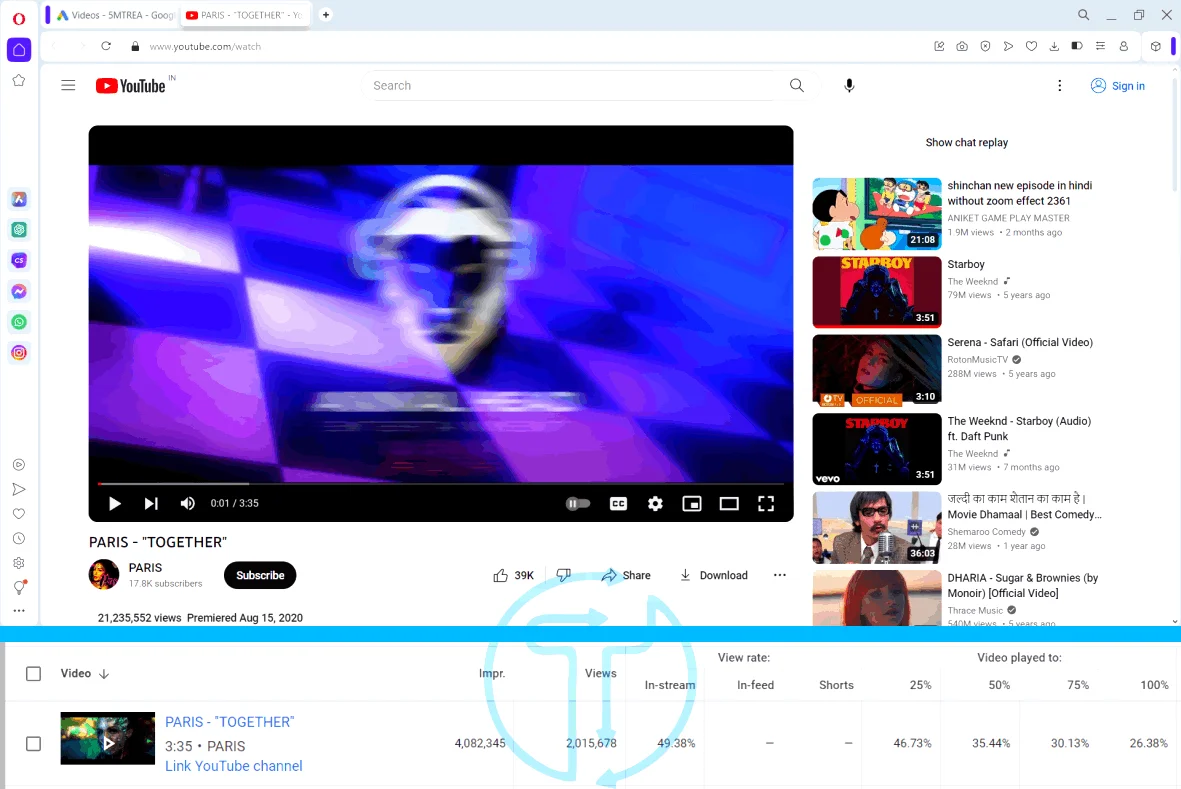1181x789 pixels.
Task: Like the video with 39K likes
Action: click(513, 575)
